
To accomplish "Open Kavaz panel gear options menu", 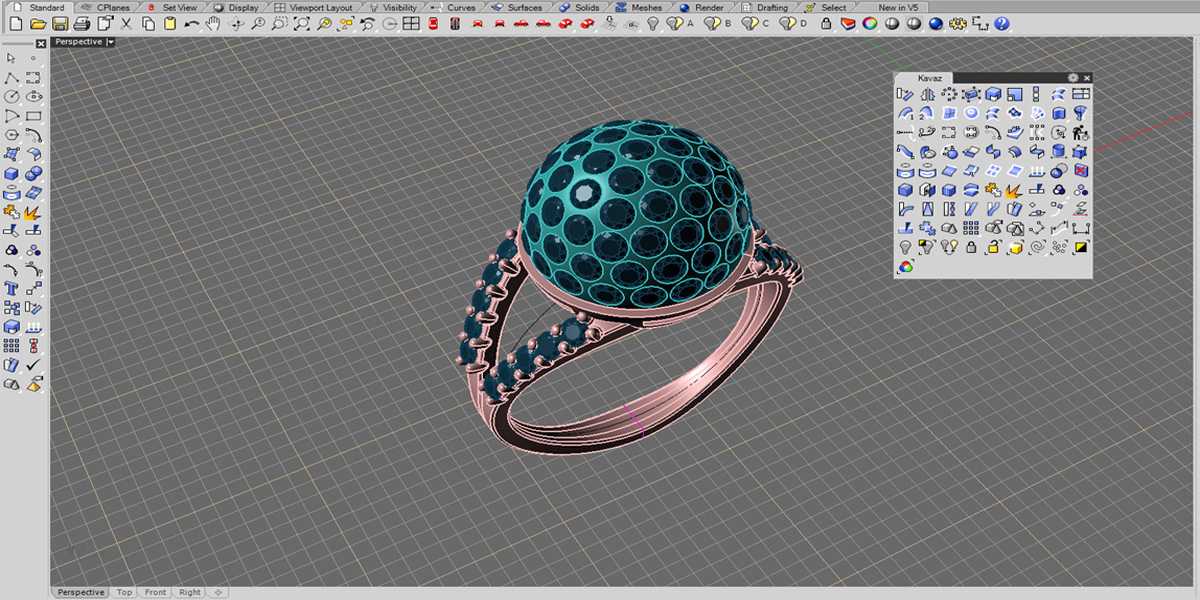I will pyautogui.click(x=1073, y=78).
